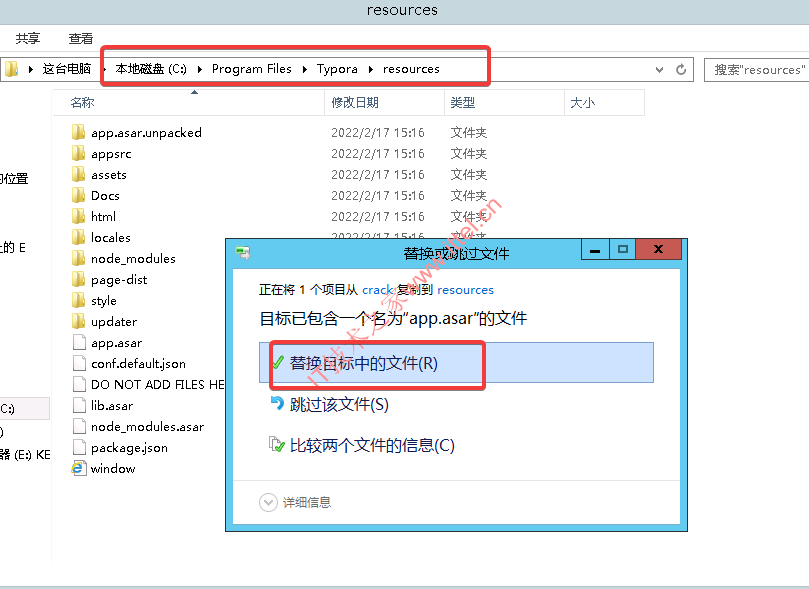The image size is (809, 589).
Task: Expand the 本地磁盘 (C:) breadcrumb arrow
Action: click(200, 69)
